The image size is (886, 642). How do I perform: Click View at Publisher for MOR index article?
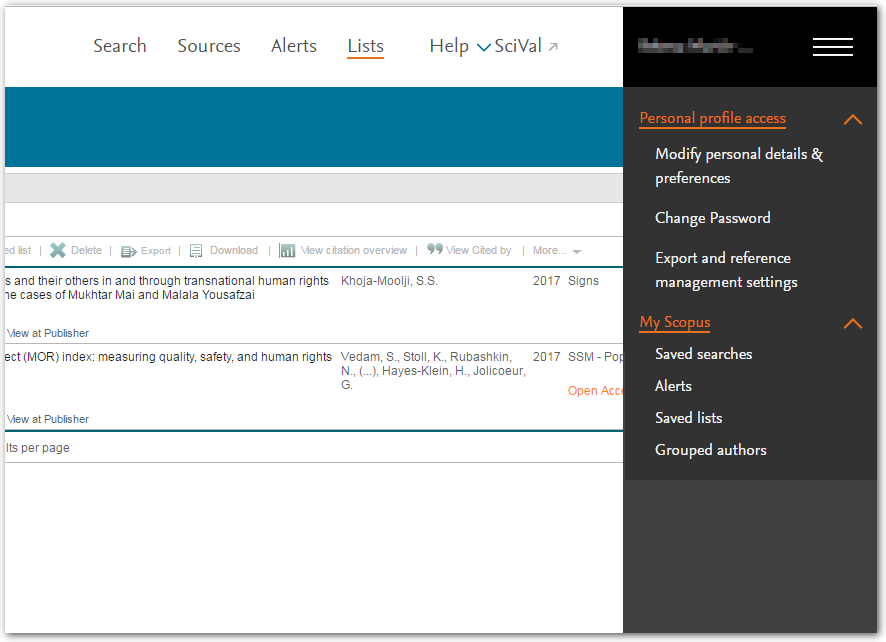pos(48,419)
